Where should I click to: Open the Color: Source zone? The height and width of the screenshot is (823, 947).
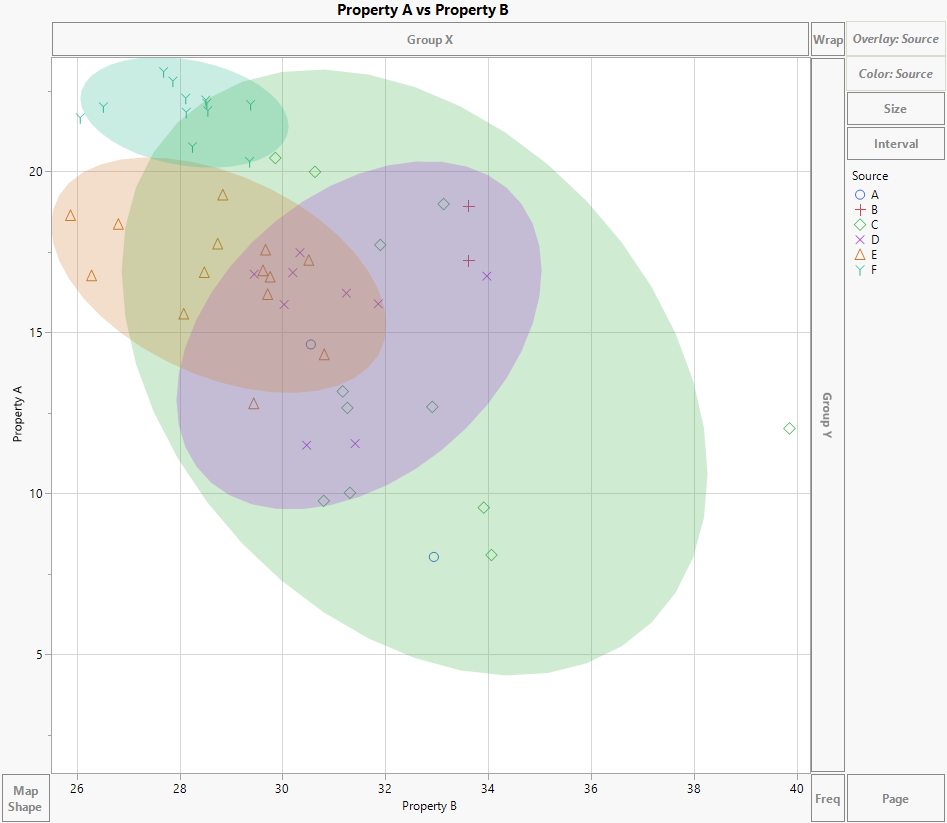(895, 73)
